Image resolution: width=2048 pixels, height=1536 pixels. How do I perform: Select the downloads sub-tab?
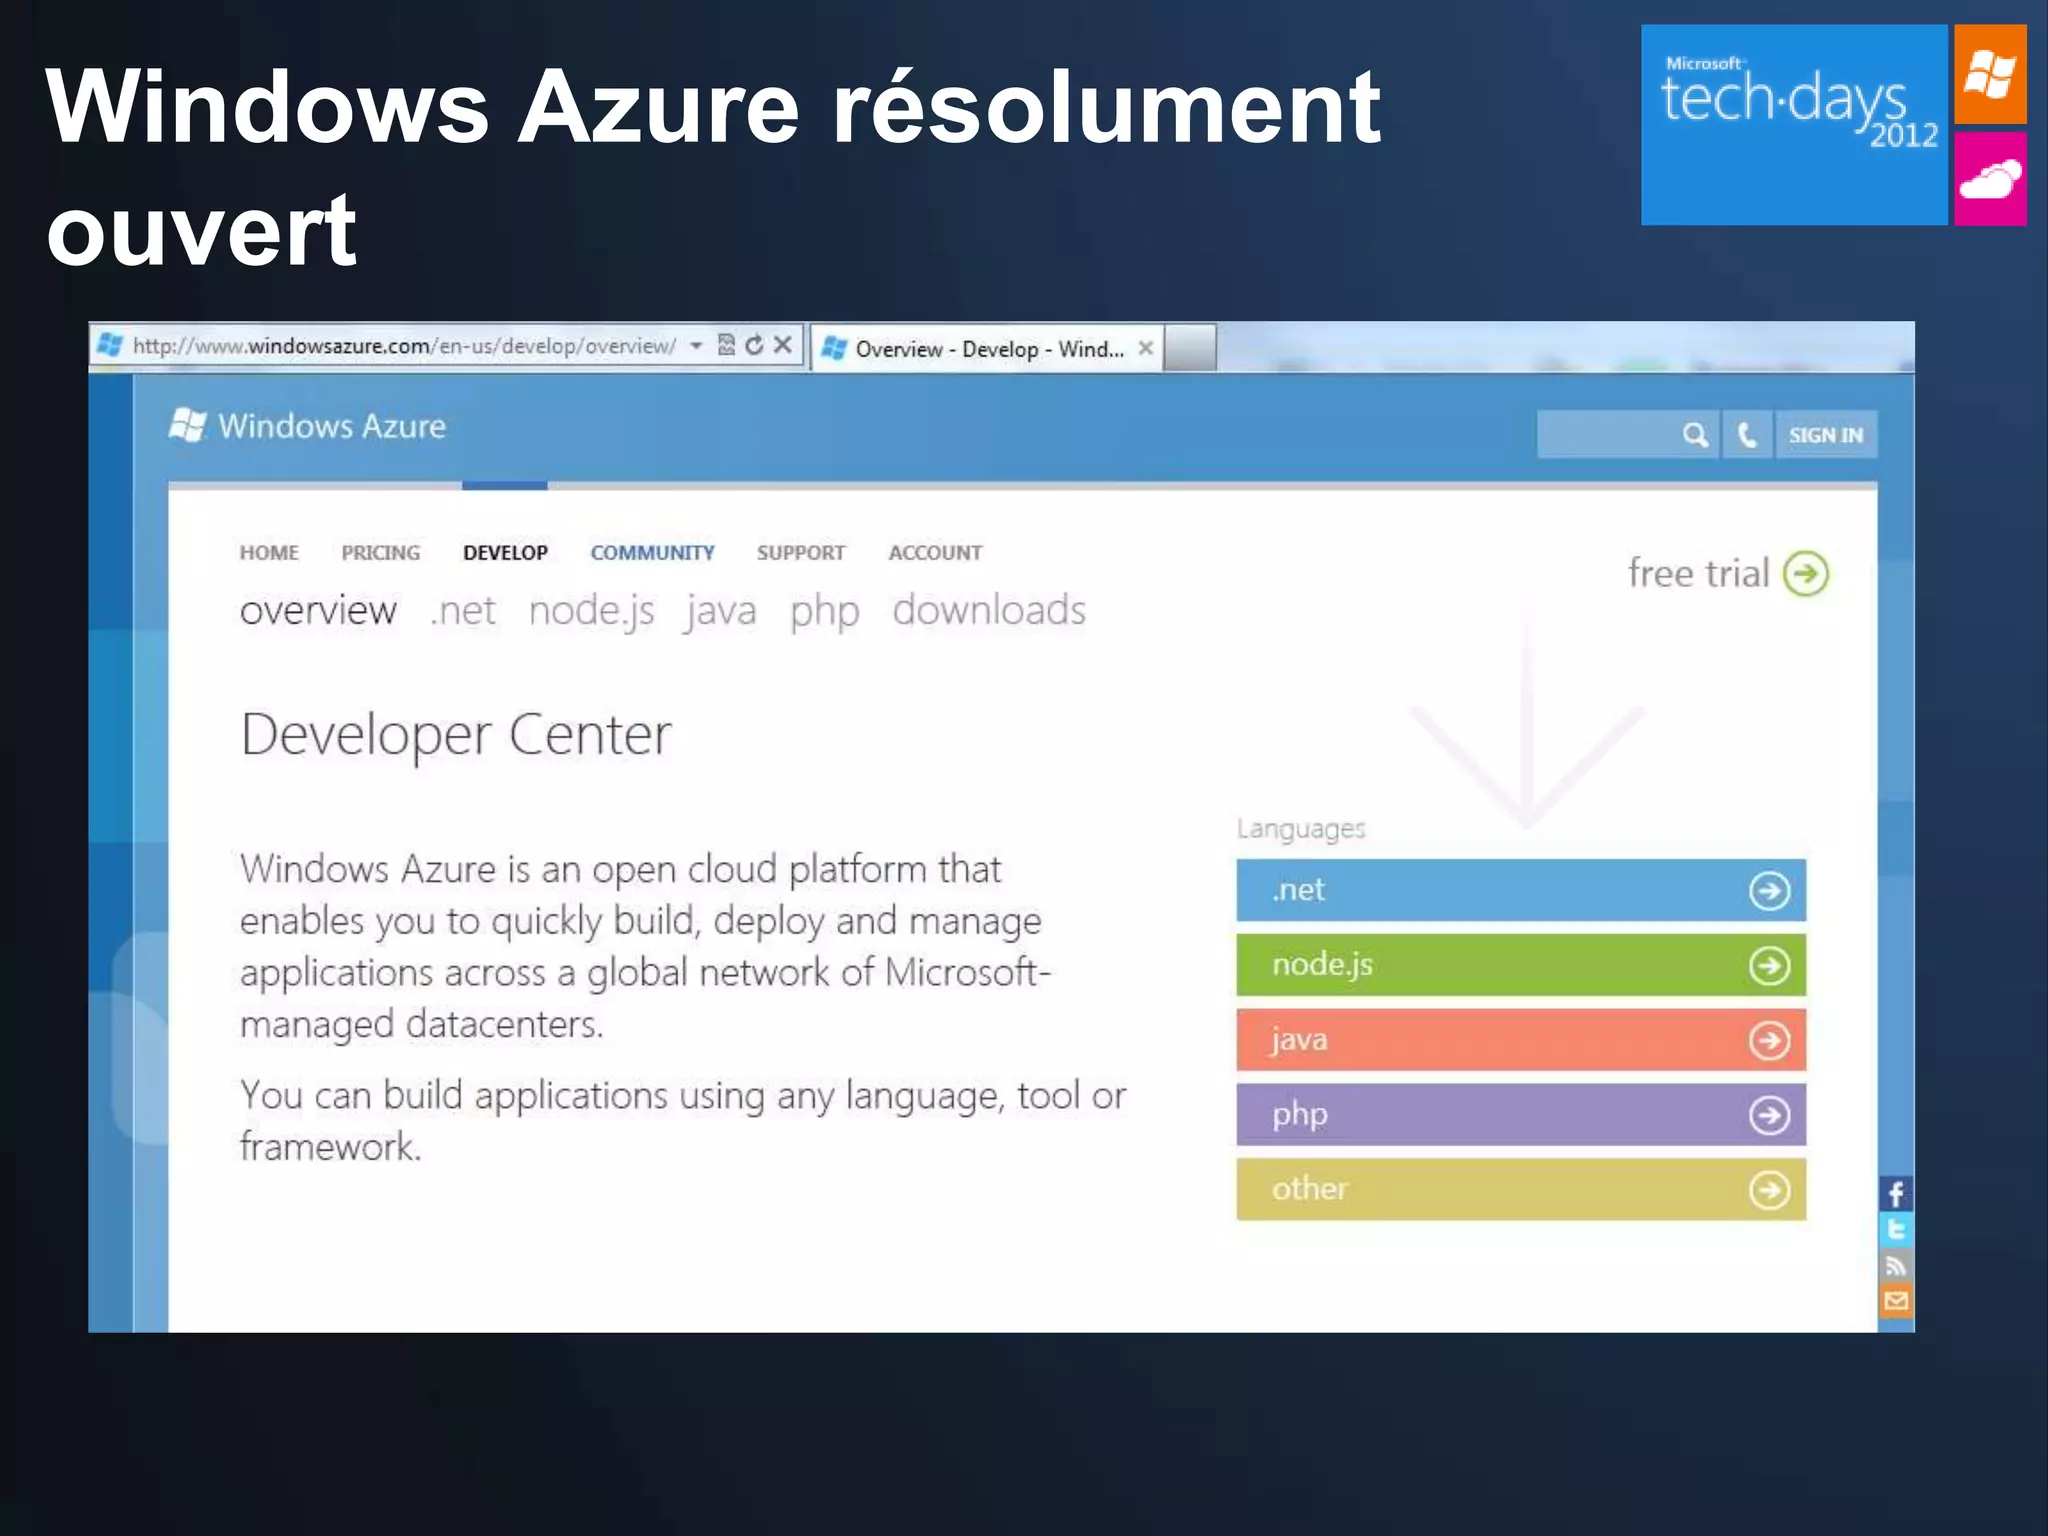point(989,611)
